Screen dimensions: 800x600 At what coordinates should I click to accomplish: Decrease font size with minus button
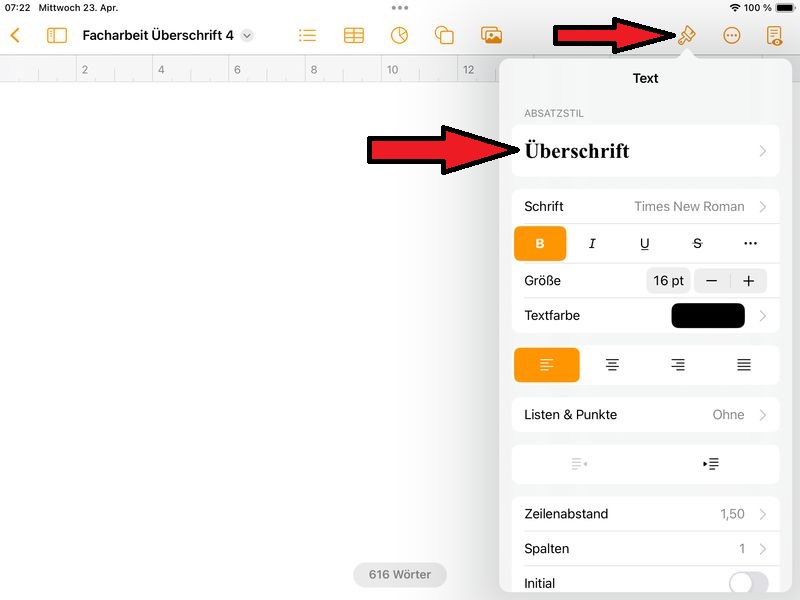(x=711, y=281)
